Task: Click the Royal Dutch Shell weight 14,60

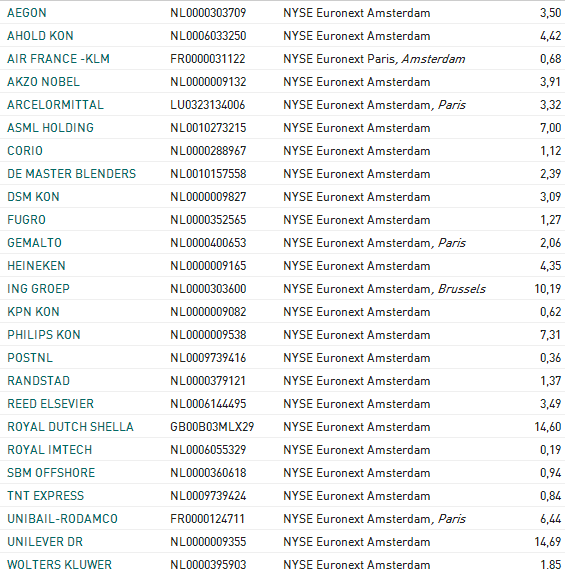Action: (x=548, y=426)
